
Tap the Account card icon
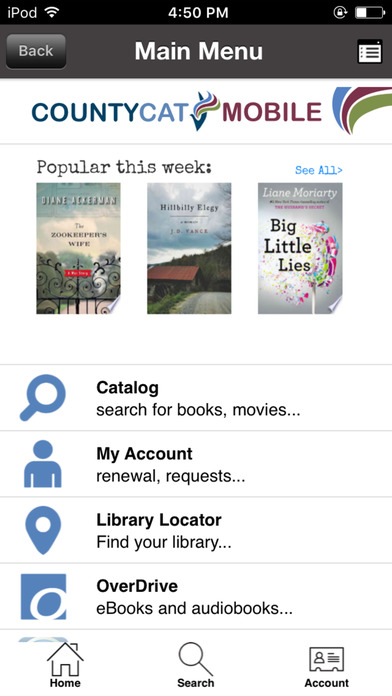coord(326,660)
